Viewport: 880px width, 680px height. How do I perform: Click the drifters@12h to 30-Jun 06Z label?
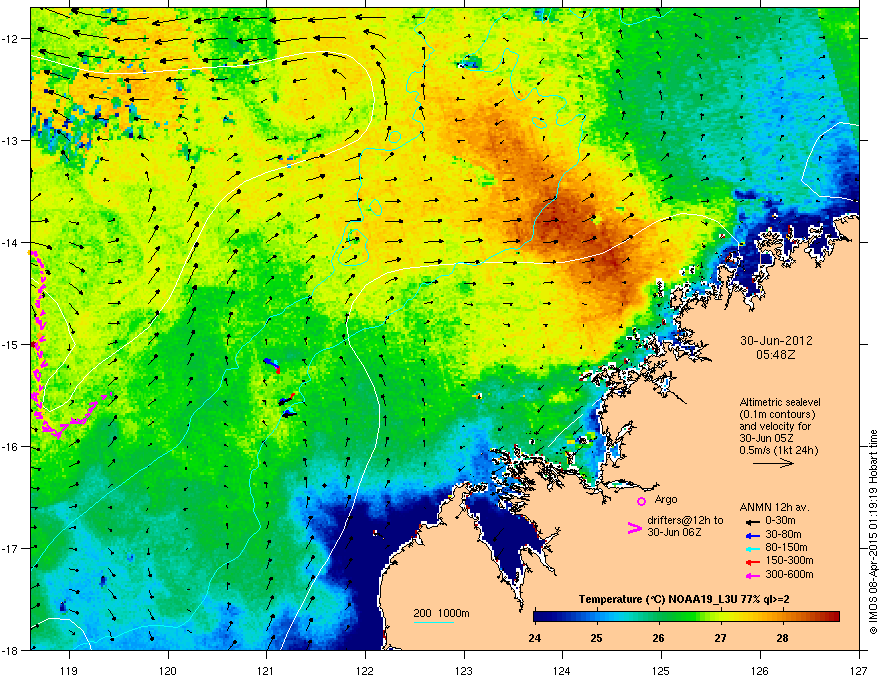tap(685, 526)
